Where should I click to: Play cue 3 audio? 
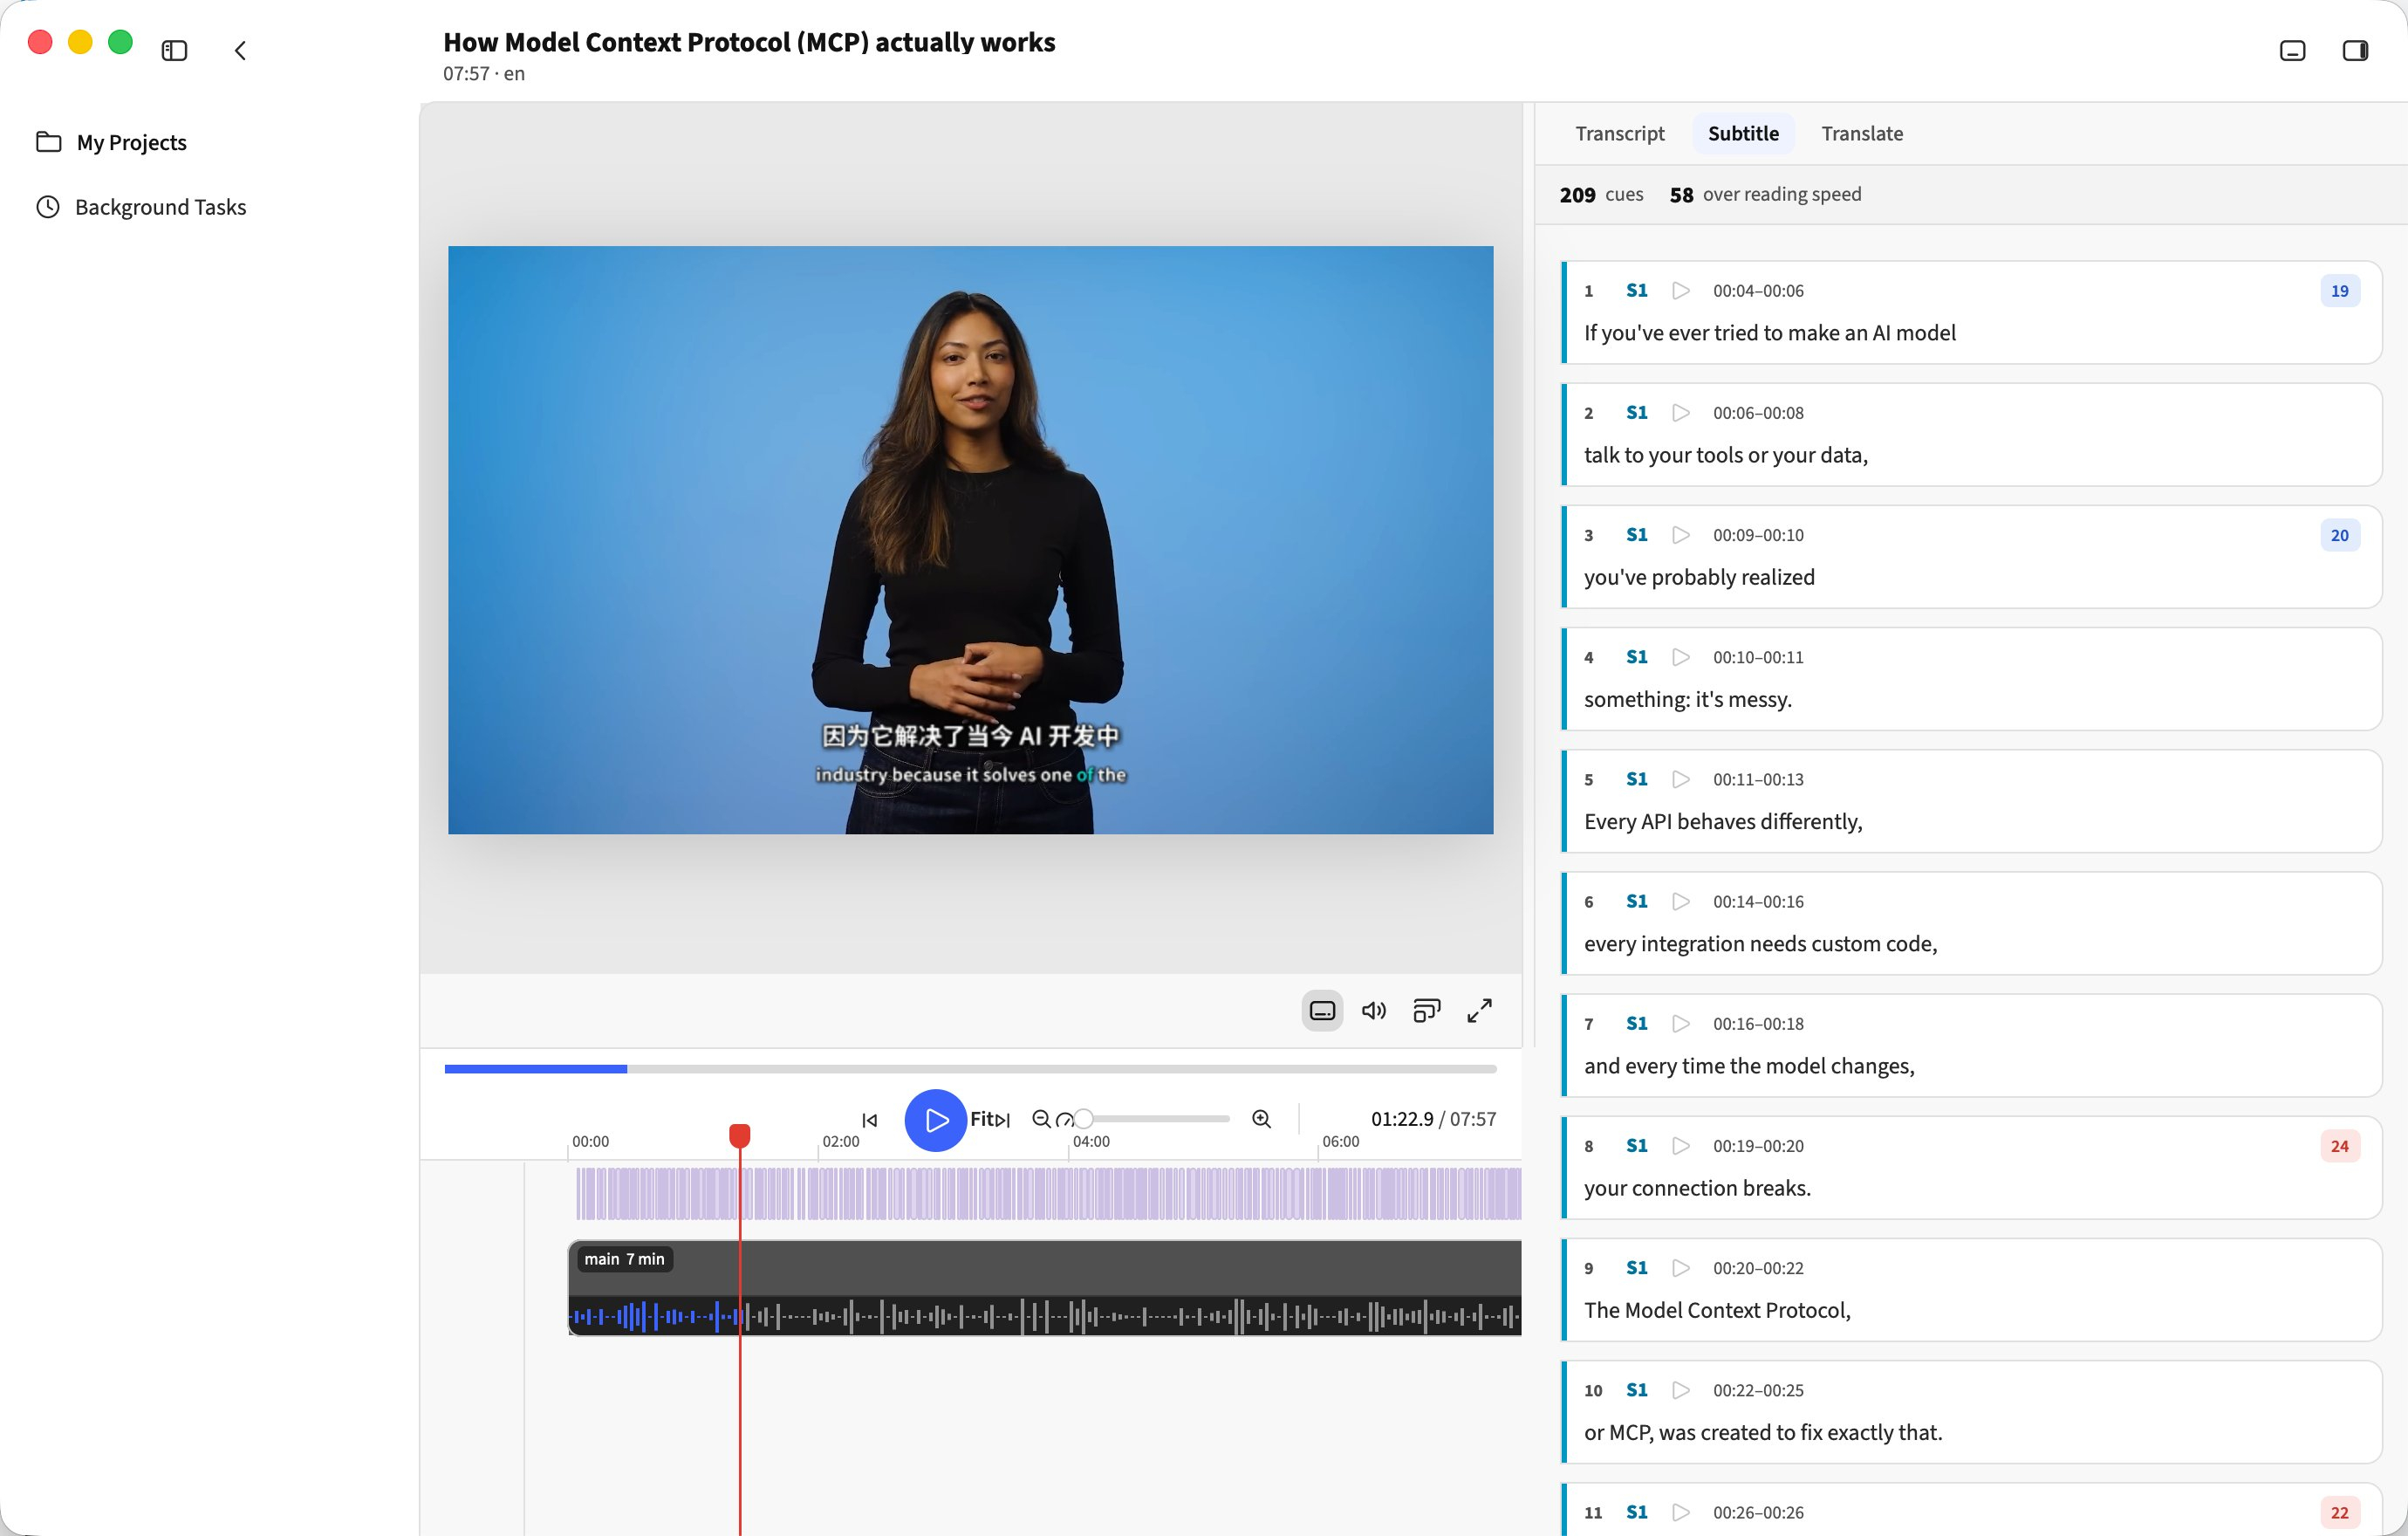coord(1681,535)
